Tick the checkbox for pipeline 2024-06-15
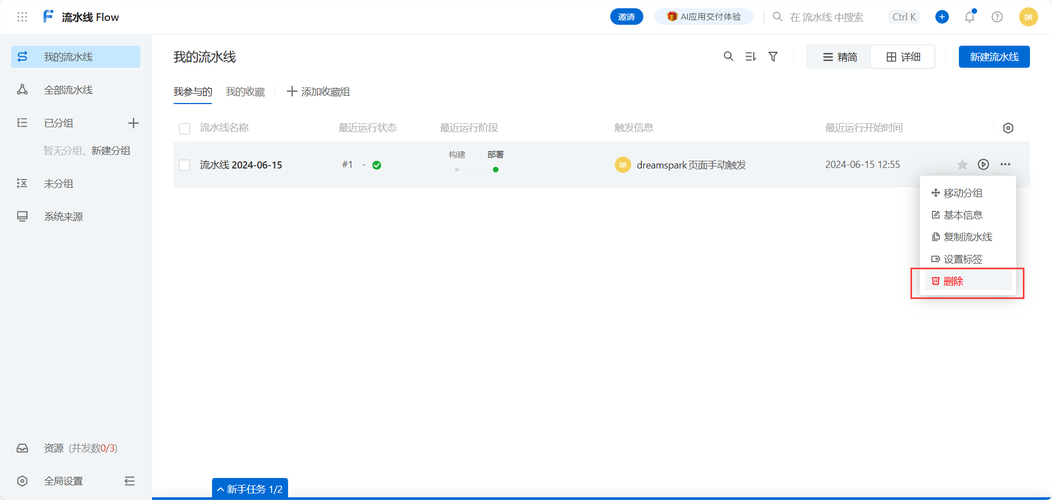This screenshot has width=1052, height=500. 185,165
